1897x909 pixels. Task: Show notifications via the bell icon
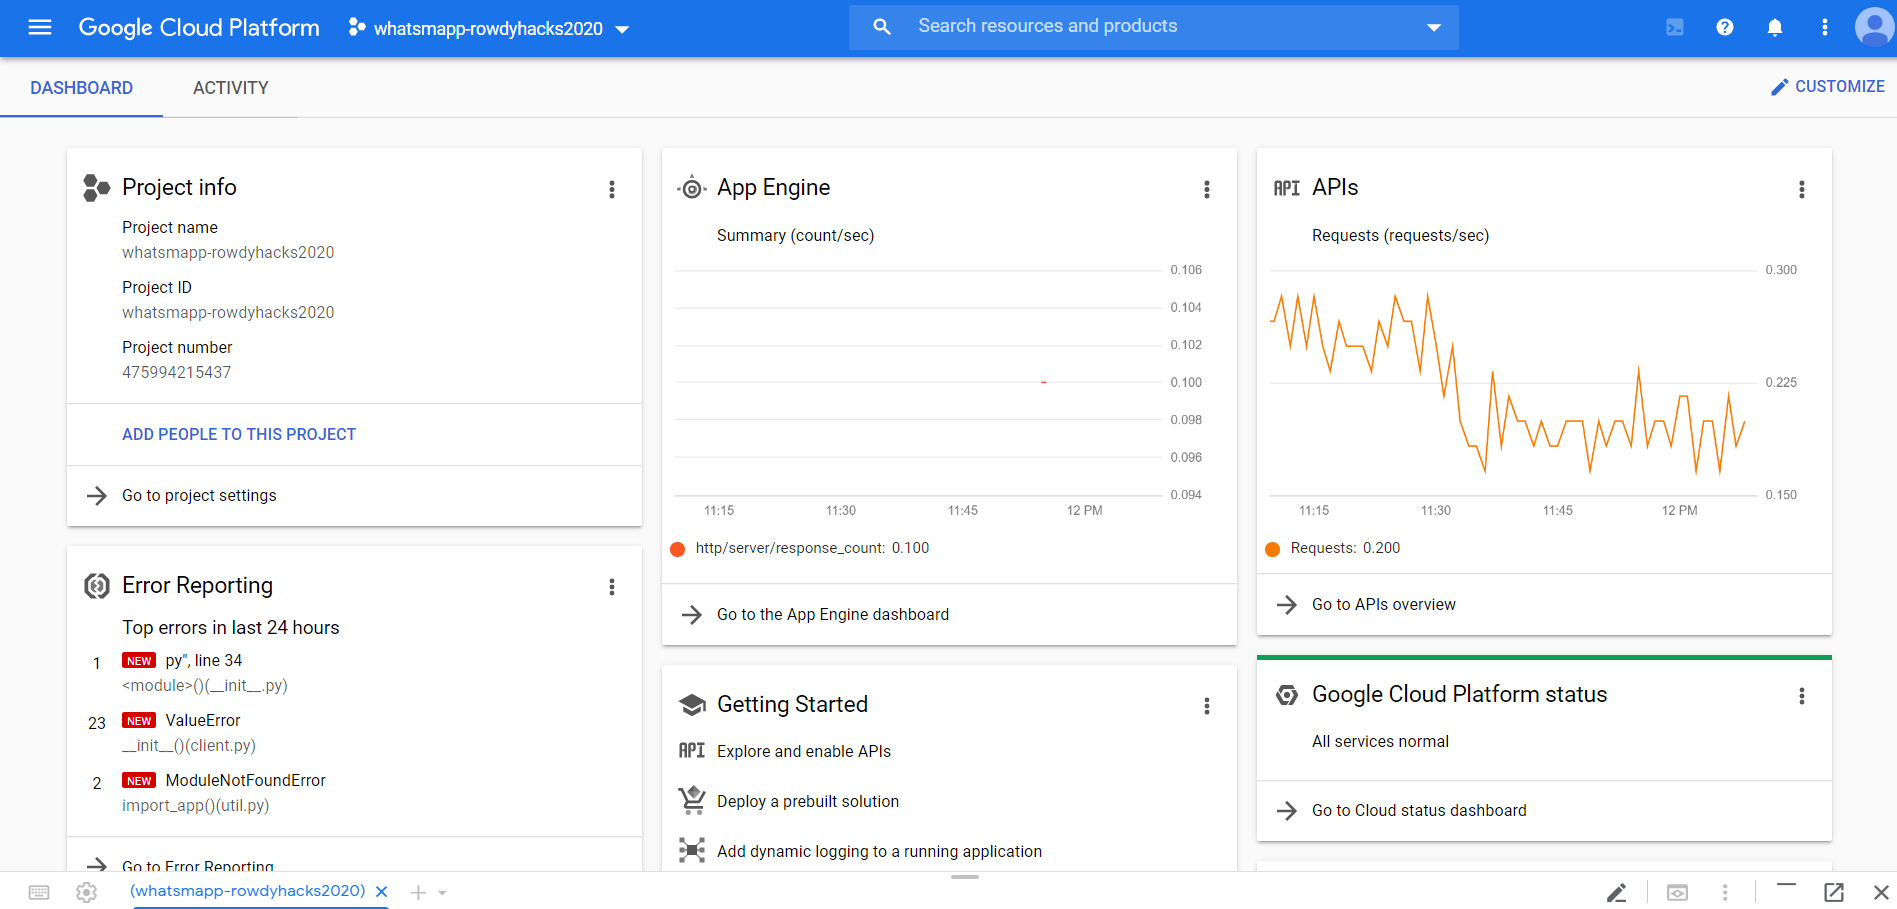[1775, 27]
